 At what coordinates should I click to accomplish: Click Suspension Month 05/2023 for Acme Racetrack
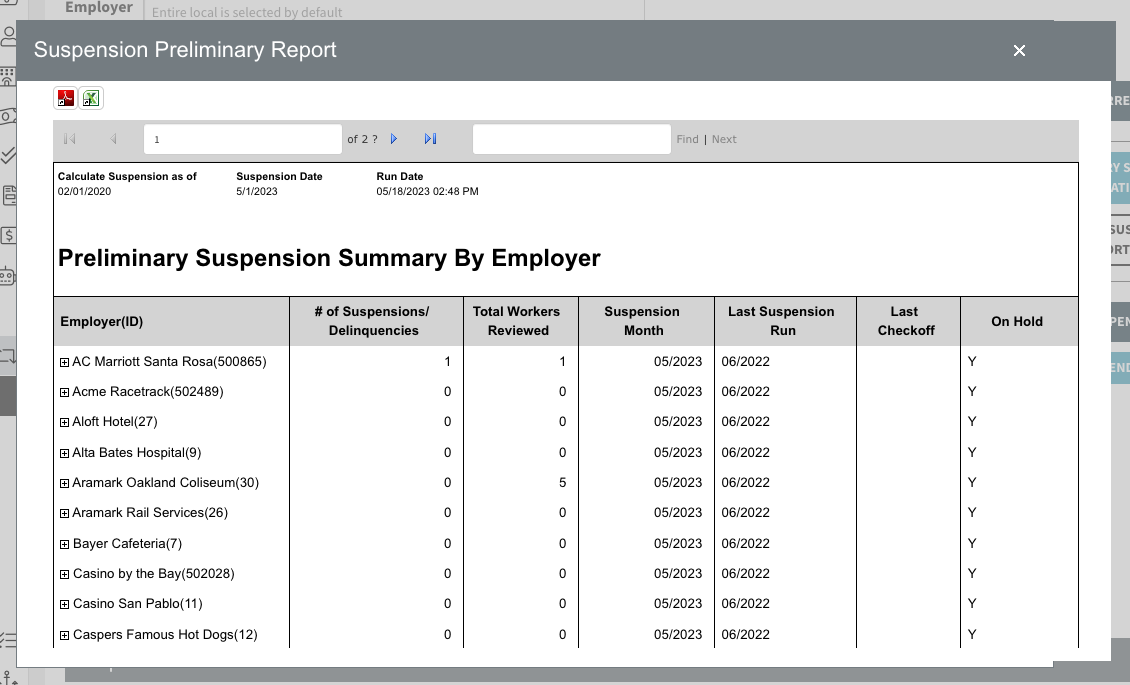[x=677, y=392]
